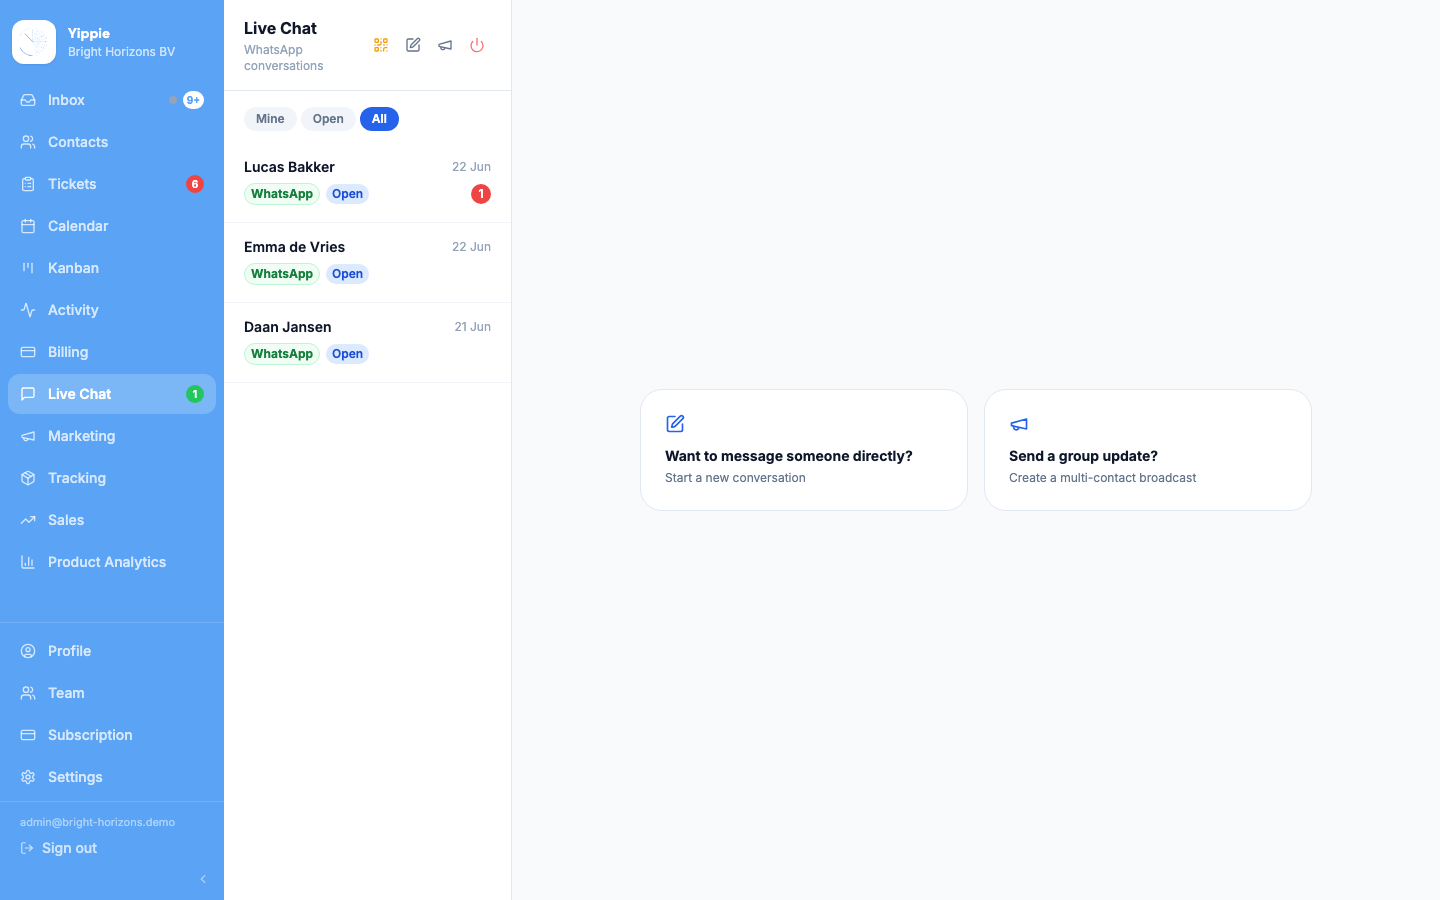
Task: Open Subscription page
Action: [112, 735]
